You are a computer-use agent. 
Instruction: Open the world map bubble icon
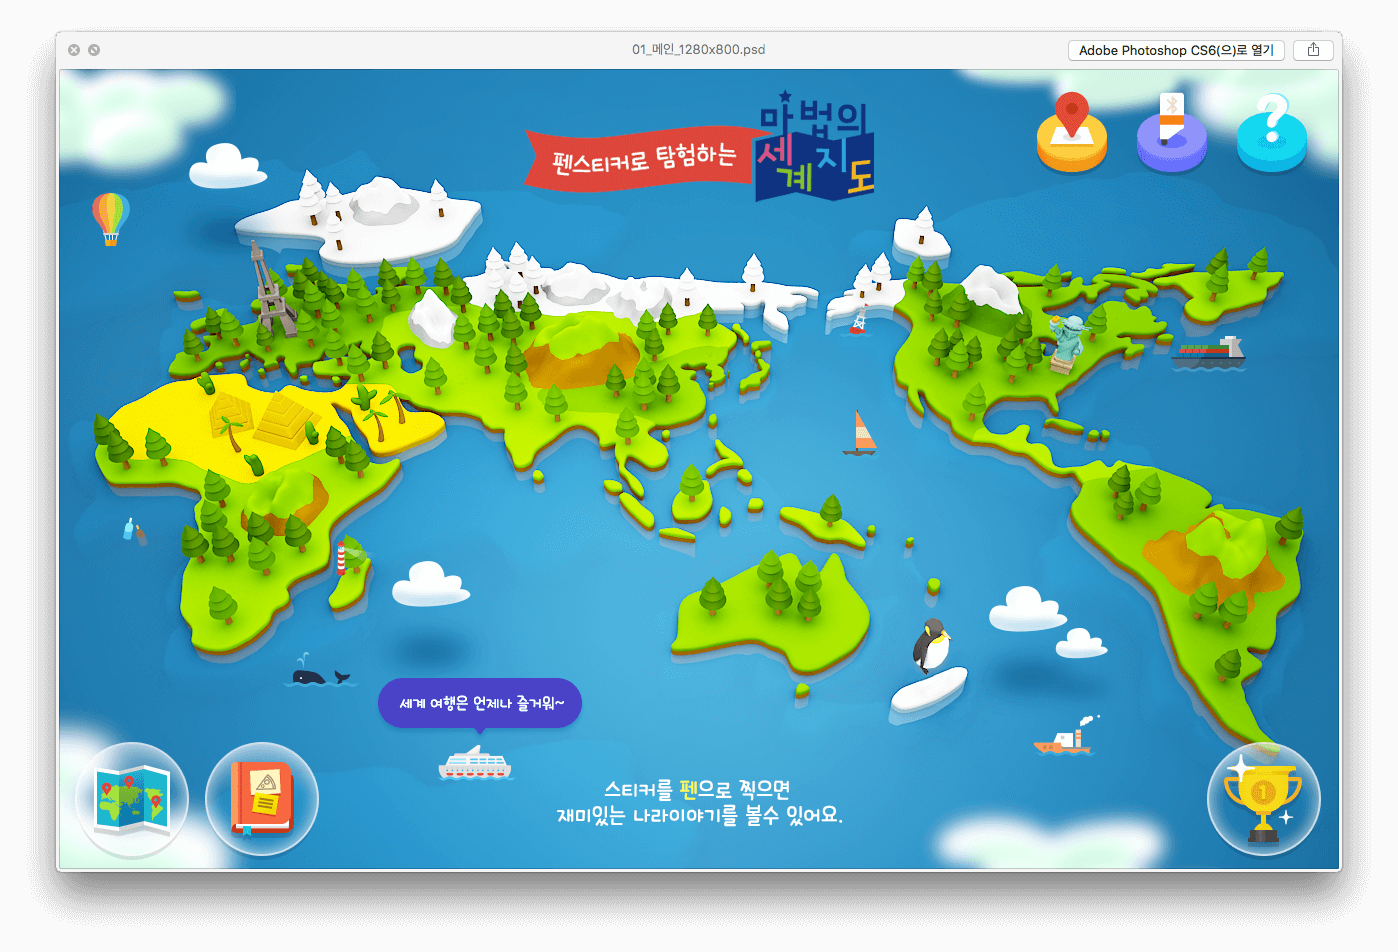[132, 799]
